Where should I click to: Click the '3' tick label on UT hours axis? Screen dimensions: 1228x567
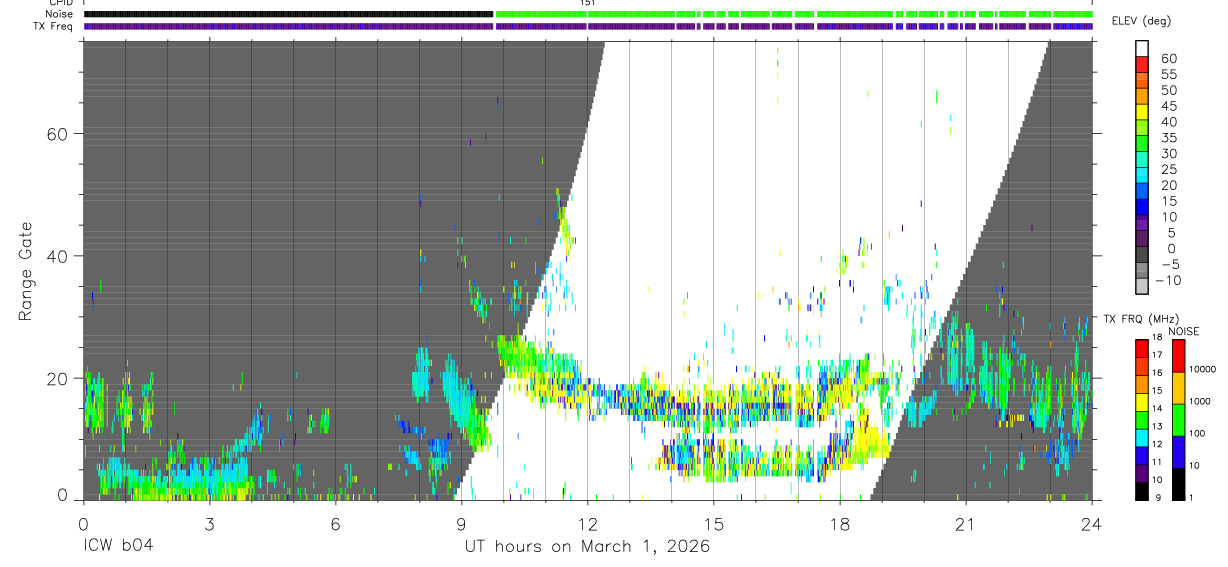(209, 524)
